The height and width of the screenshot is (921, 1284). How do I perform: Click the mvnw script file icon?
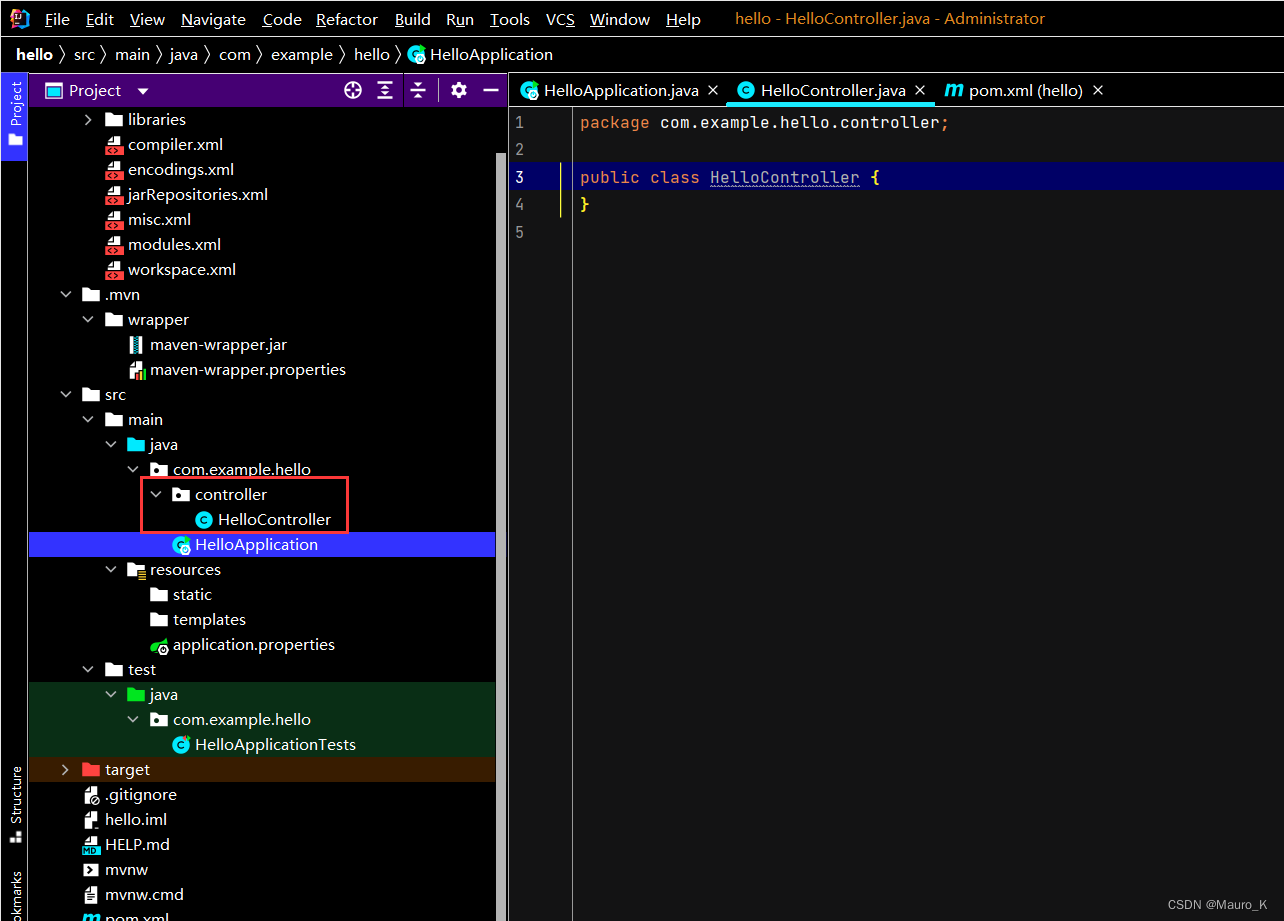[x=92, y=870]
